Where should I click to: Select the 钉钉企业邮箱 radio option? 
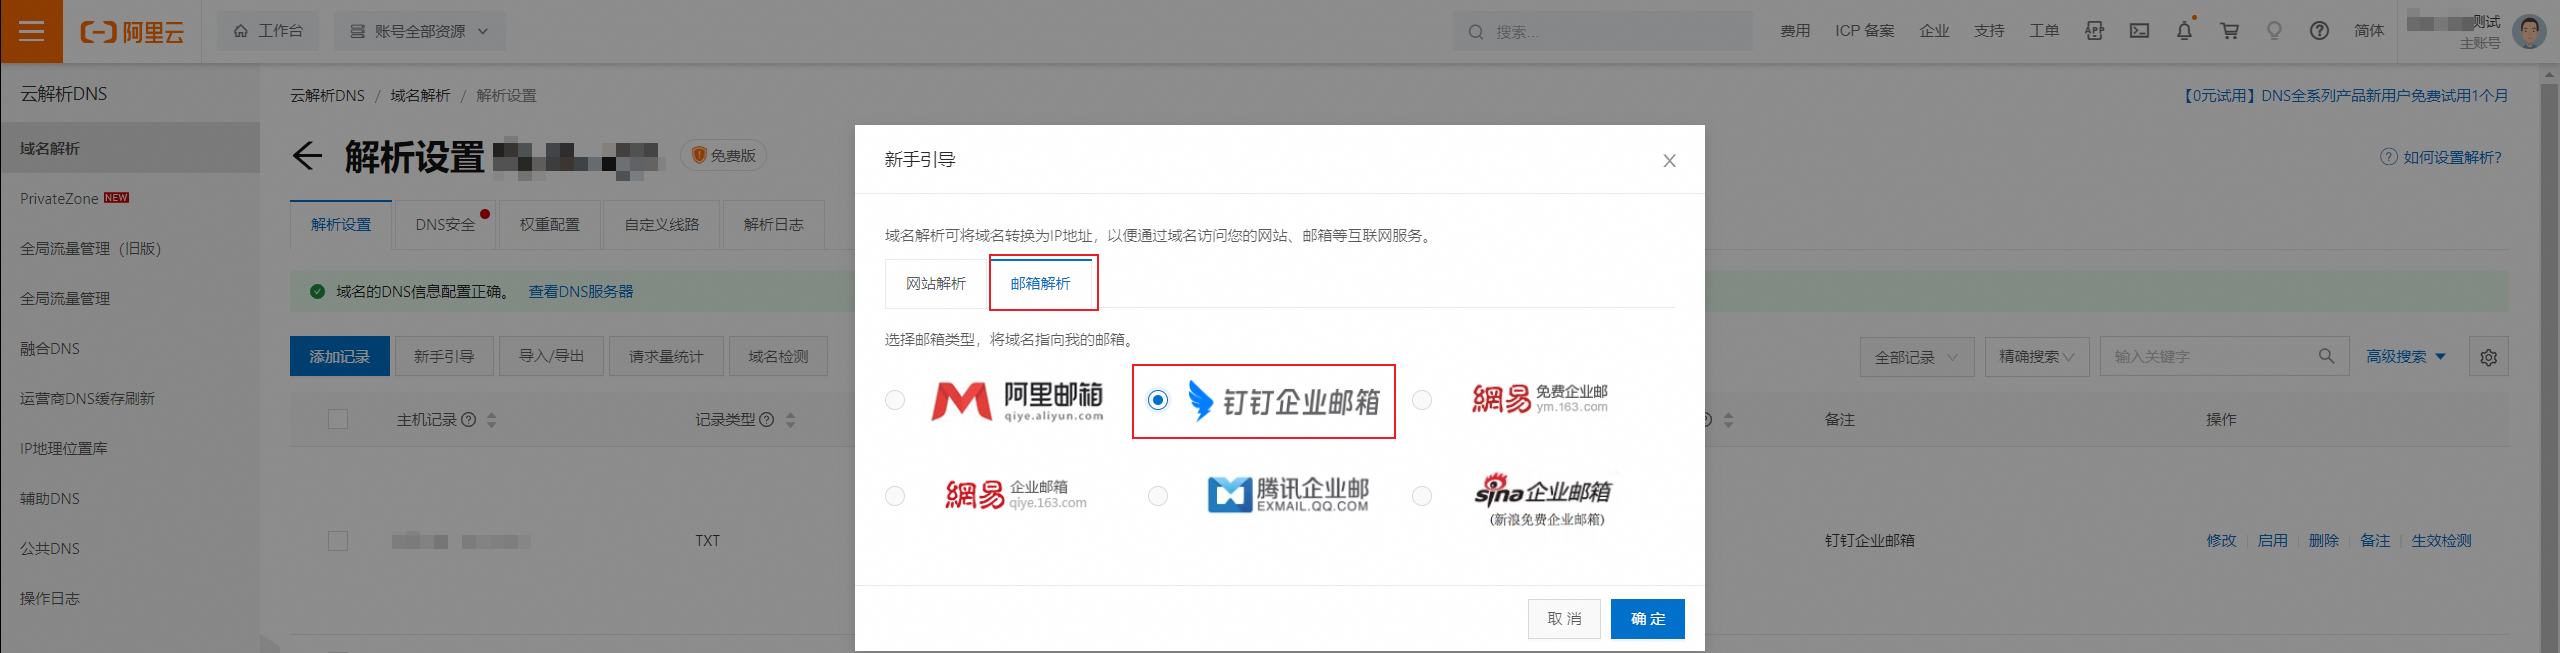pyautogui.click(x=1158, y=400)
